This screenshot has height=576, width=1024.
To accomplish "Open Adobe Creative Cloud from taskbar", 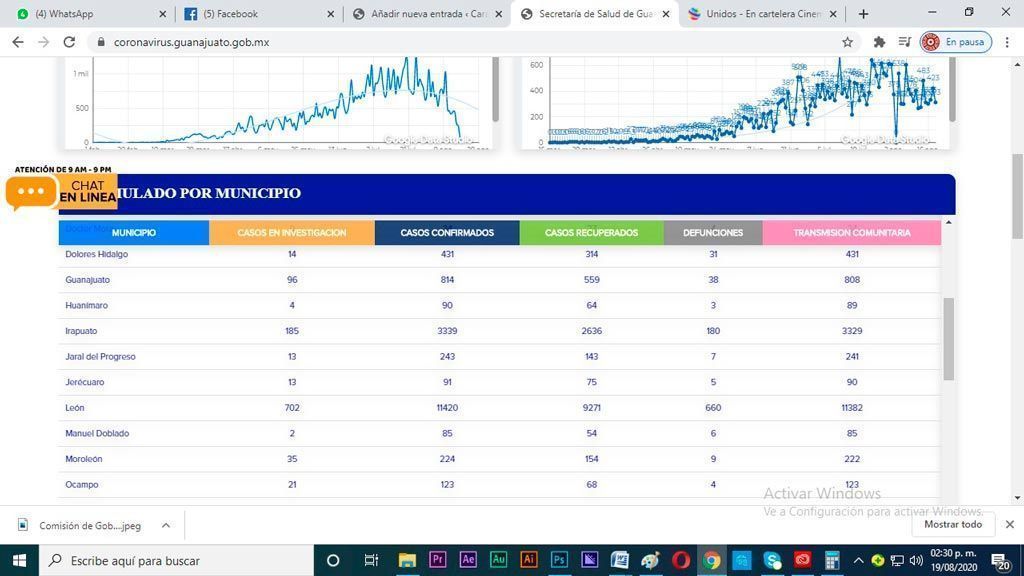I will pos(802,560).
